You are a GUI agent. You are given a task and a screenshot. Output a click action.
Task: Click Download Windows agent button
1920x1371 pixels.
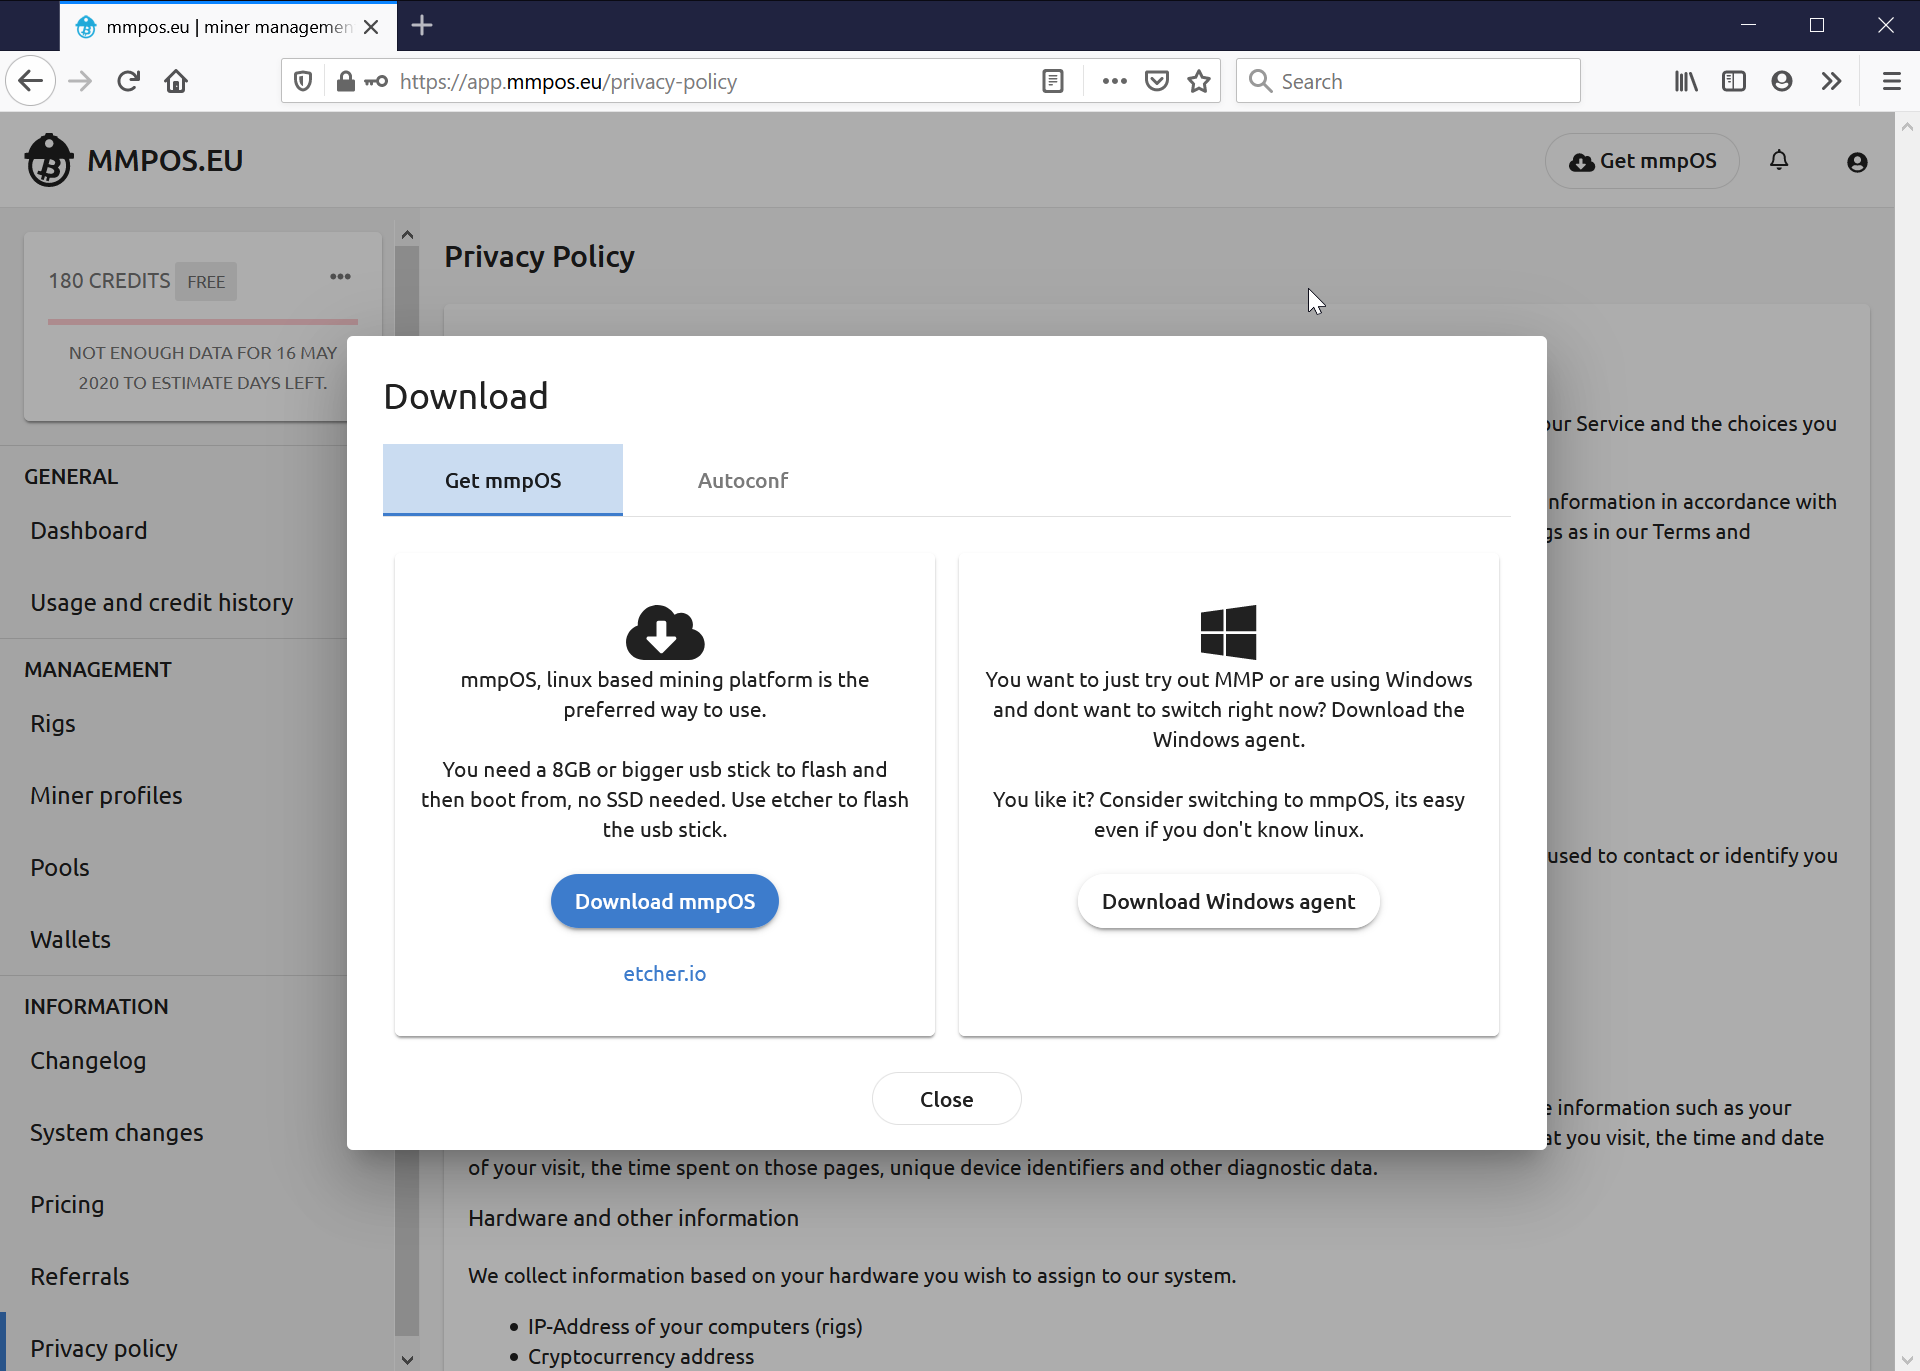[x=1228, y=901]
